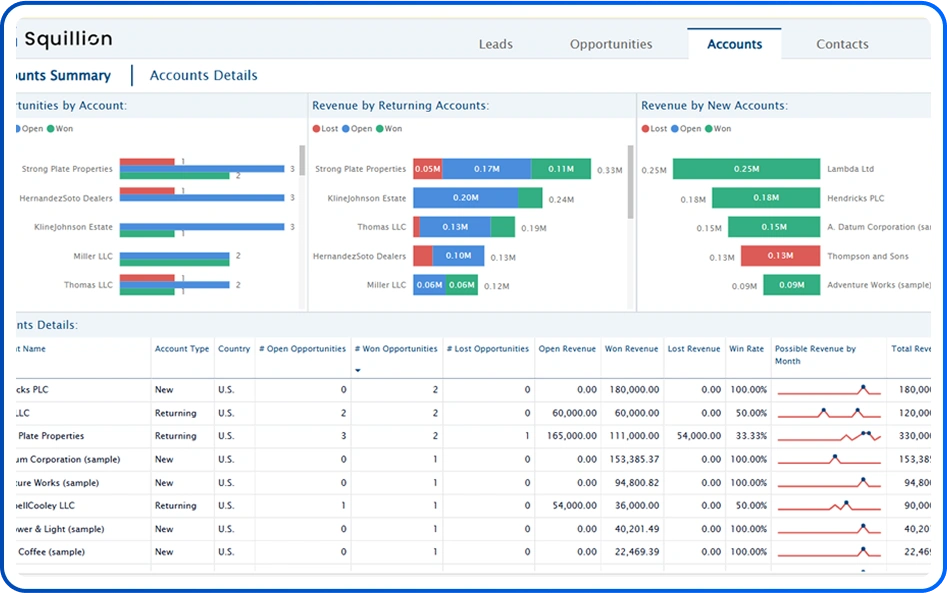Switch to the Contacts tab
This screenshot has width=947, height=593.
click(842, 44)
